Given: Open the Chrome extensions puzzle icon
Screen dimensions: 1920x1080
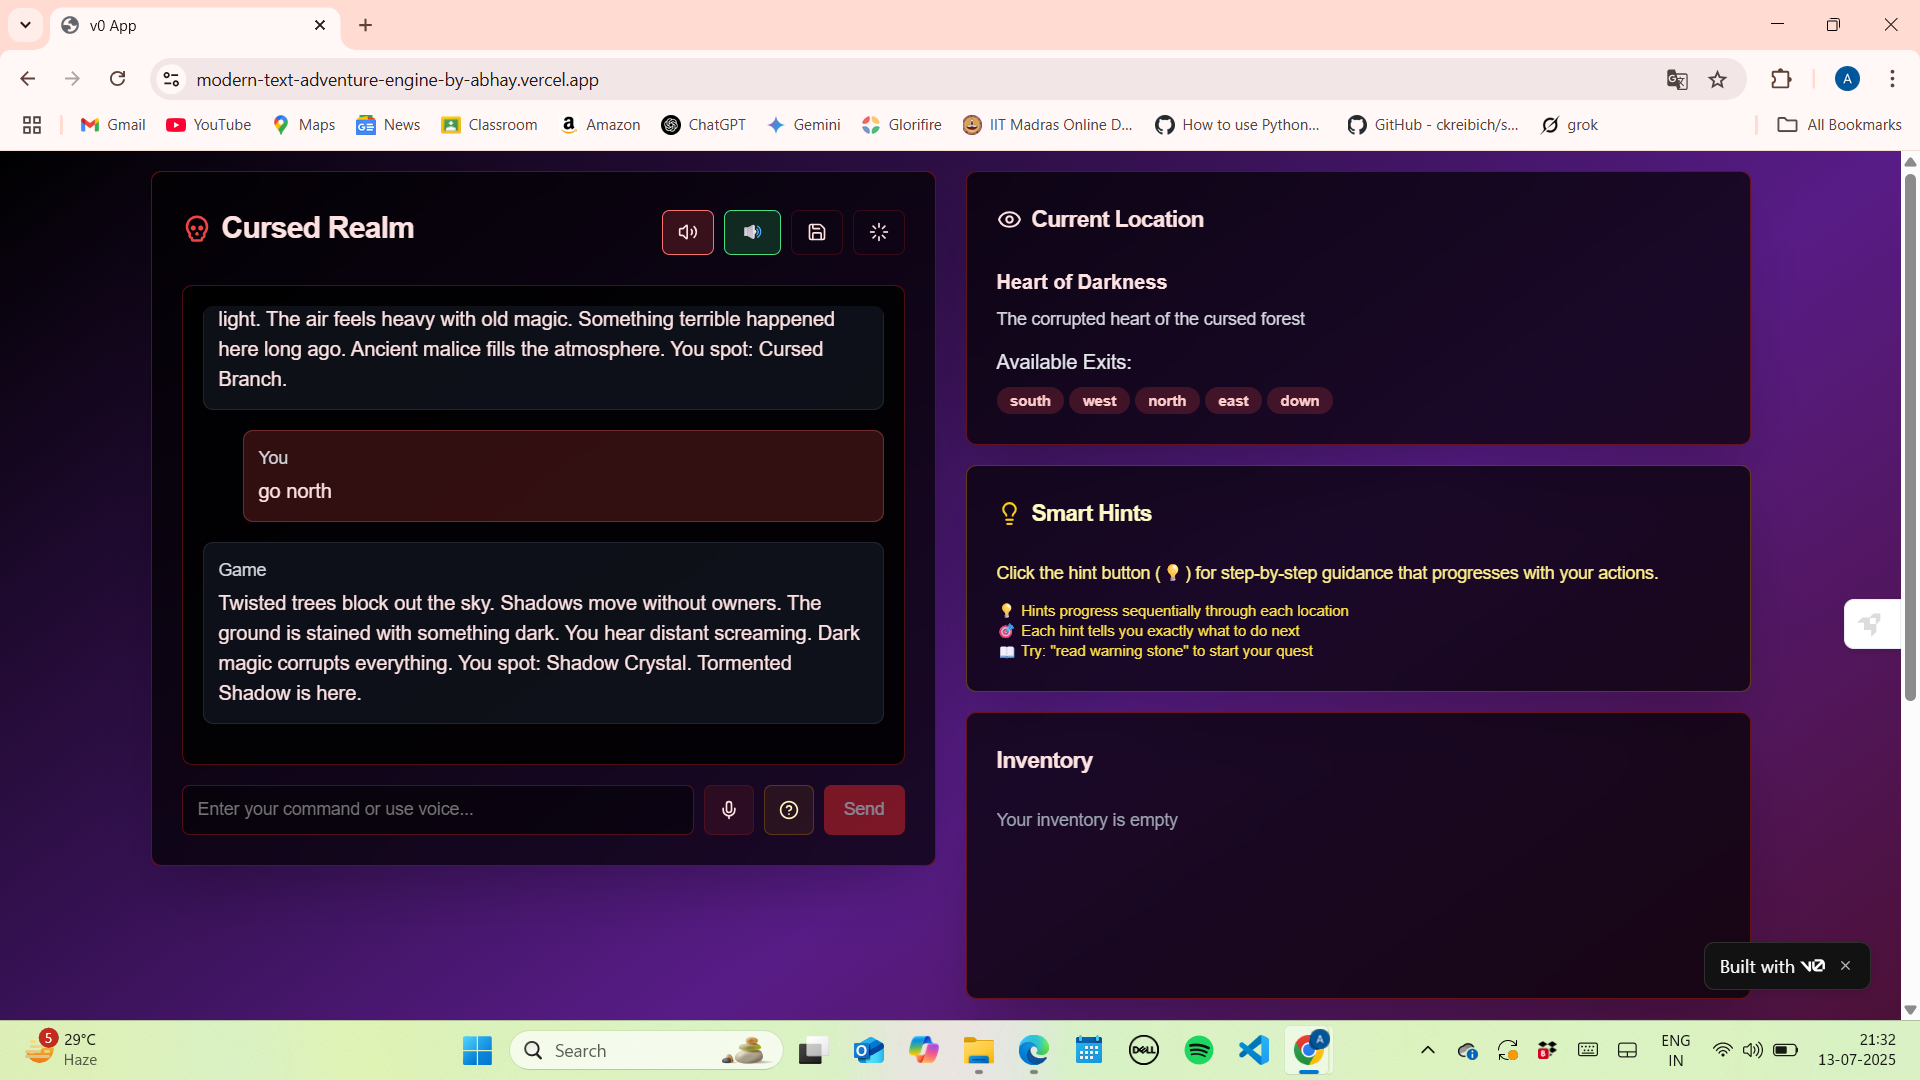Looking at the screenshot, I should (1781, 80).
